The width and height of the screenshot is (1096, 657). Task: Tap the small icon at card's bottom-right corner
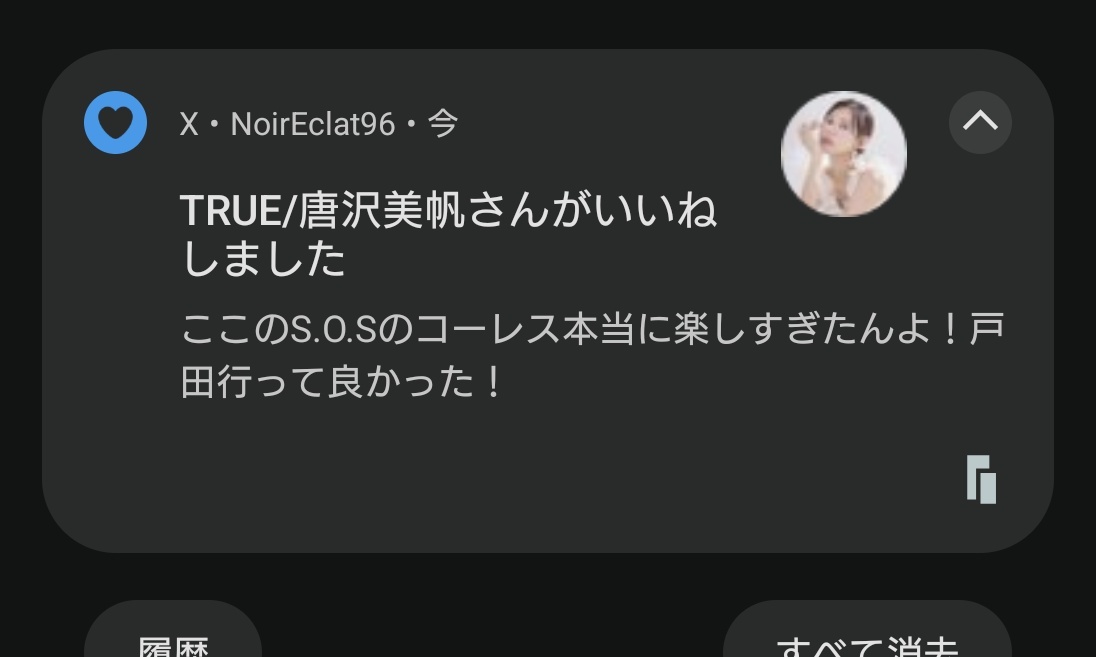(981, 479)
